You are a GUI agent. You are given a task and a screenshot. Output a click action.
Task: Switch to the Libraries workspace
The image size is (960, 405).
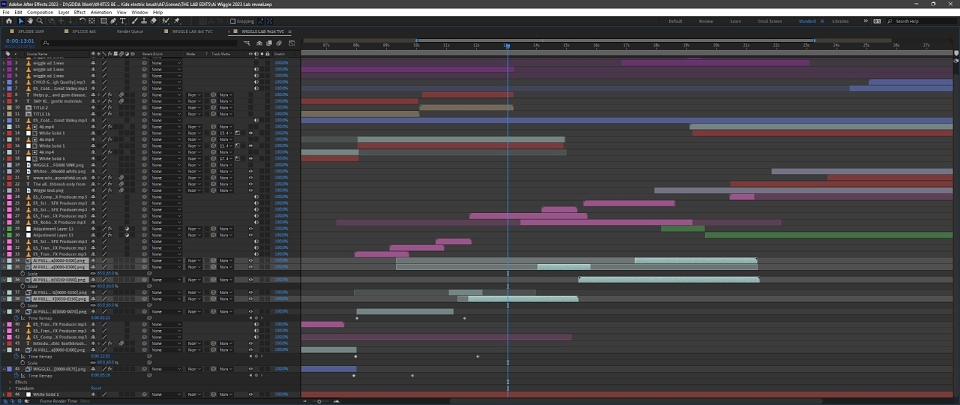(840, 21)
